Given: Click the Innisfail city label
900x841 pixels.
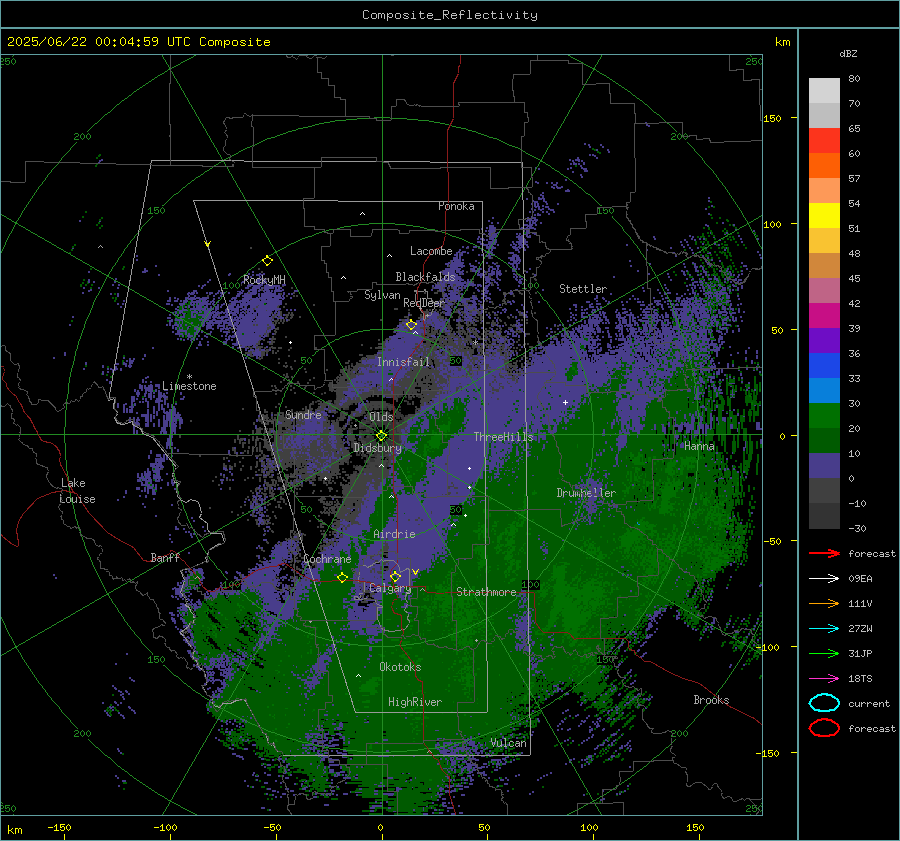Looking at the screenshot, I should click(x=403, y=362).
